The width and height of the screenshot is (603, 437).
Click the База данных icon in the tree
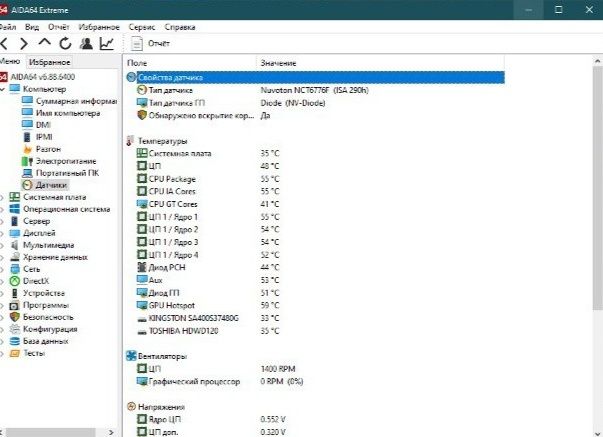(15, 341)
